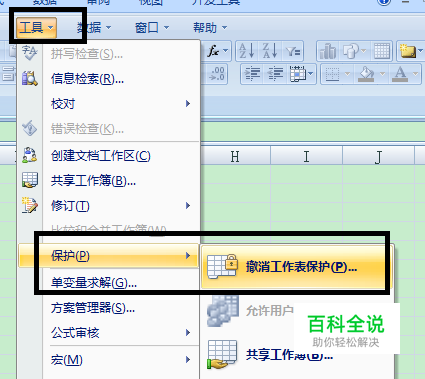Click the fx insert function icon
This screenshot has height=379, width=425.
click(213, 51)
